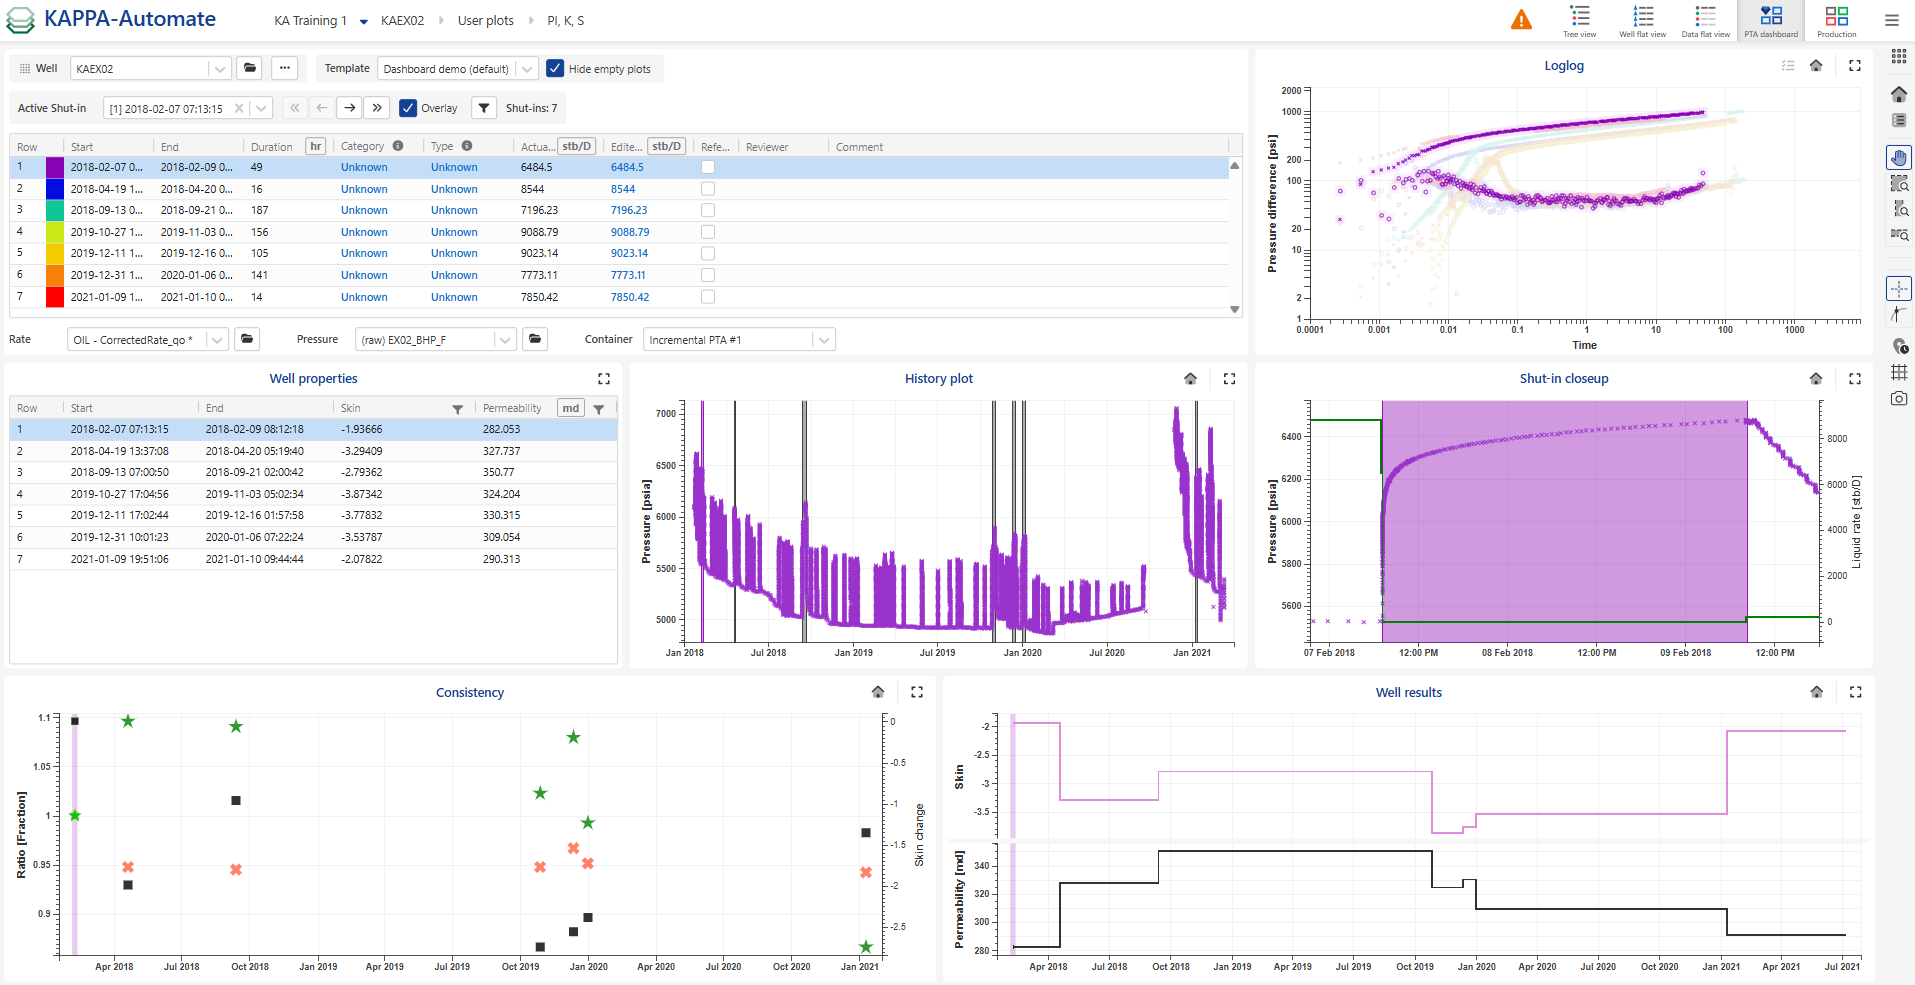This screenshot has height=985, width=1915.
Task: Open the Well selector dropdown for KAEX02
Action: 219,68
